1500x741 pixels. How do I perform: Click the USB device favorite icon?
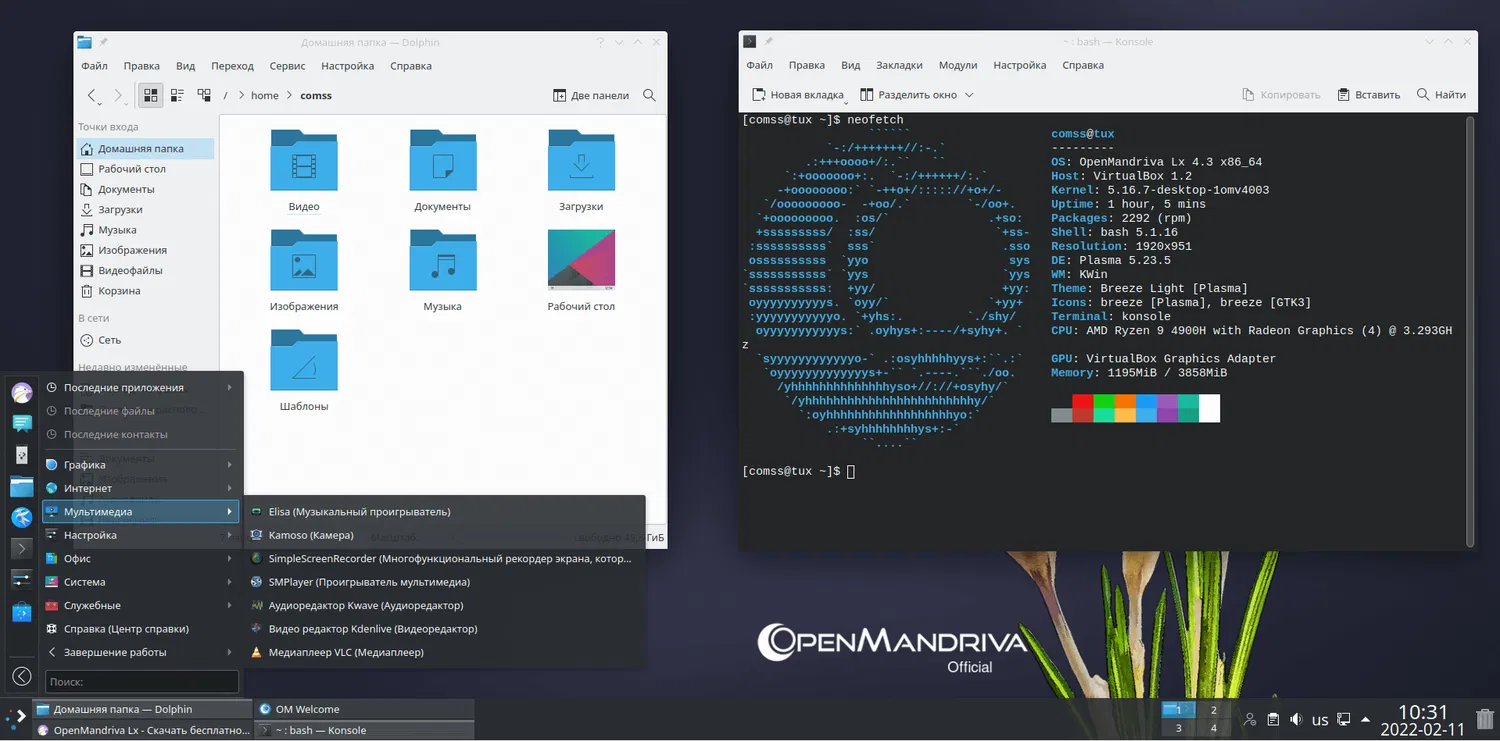[x=22, y=455]
